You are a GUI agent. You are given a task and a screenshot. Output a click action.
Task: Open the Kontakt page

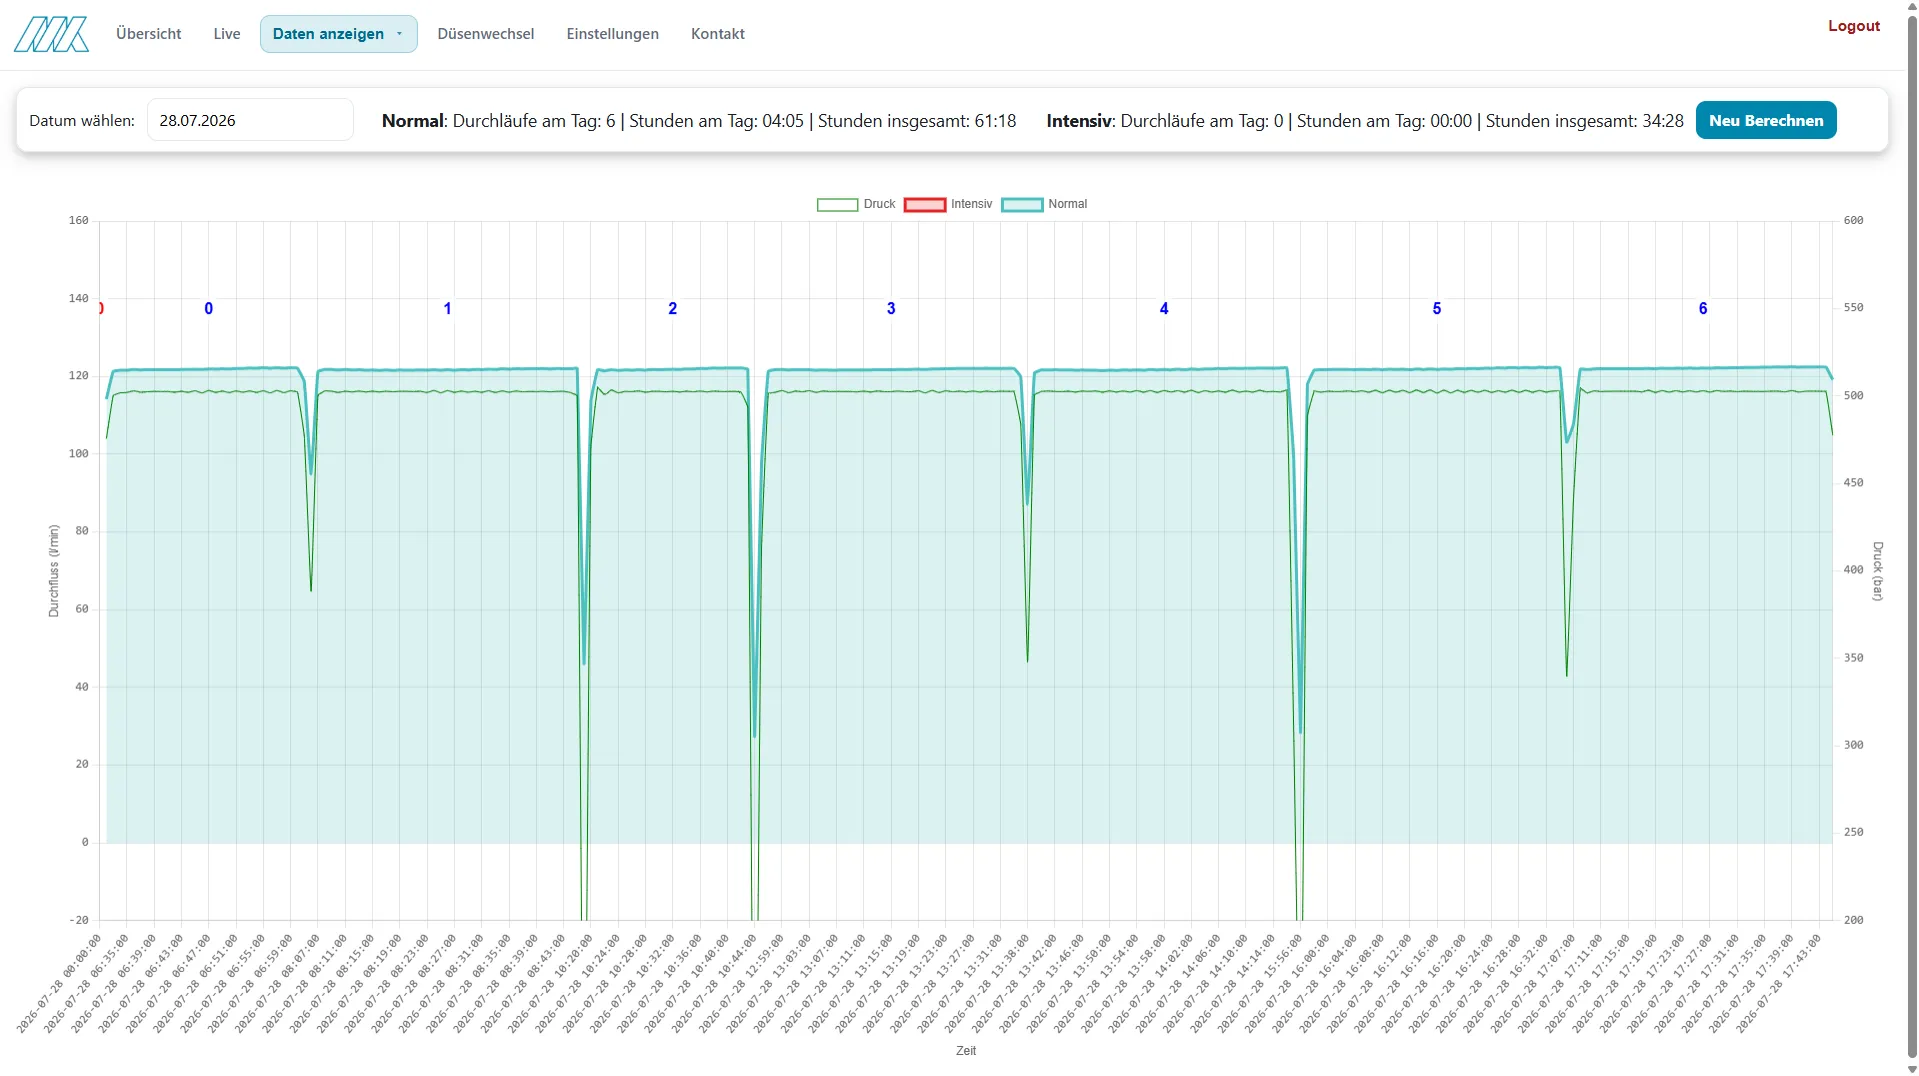(717, 34)
